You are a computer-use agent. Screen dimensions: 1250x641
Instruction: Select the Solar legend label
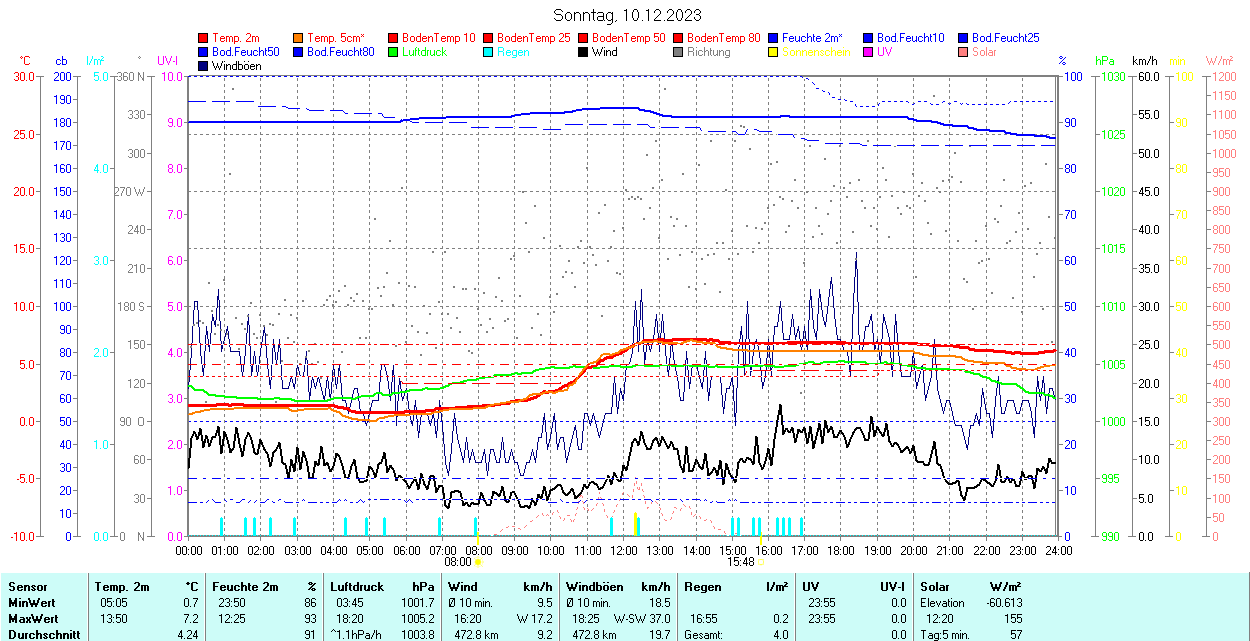click(984, 52)
